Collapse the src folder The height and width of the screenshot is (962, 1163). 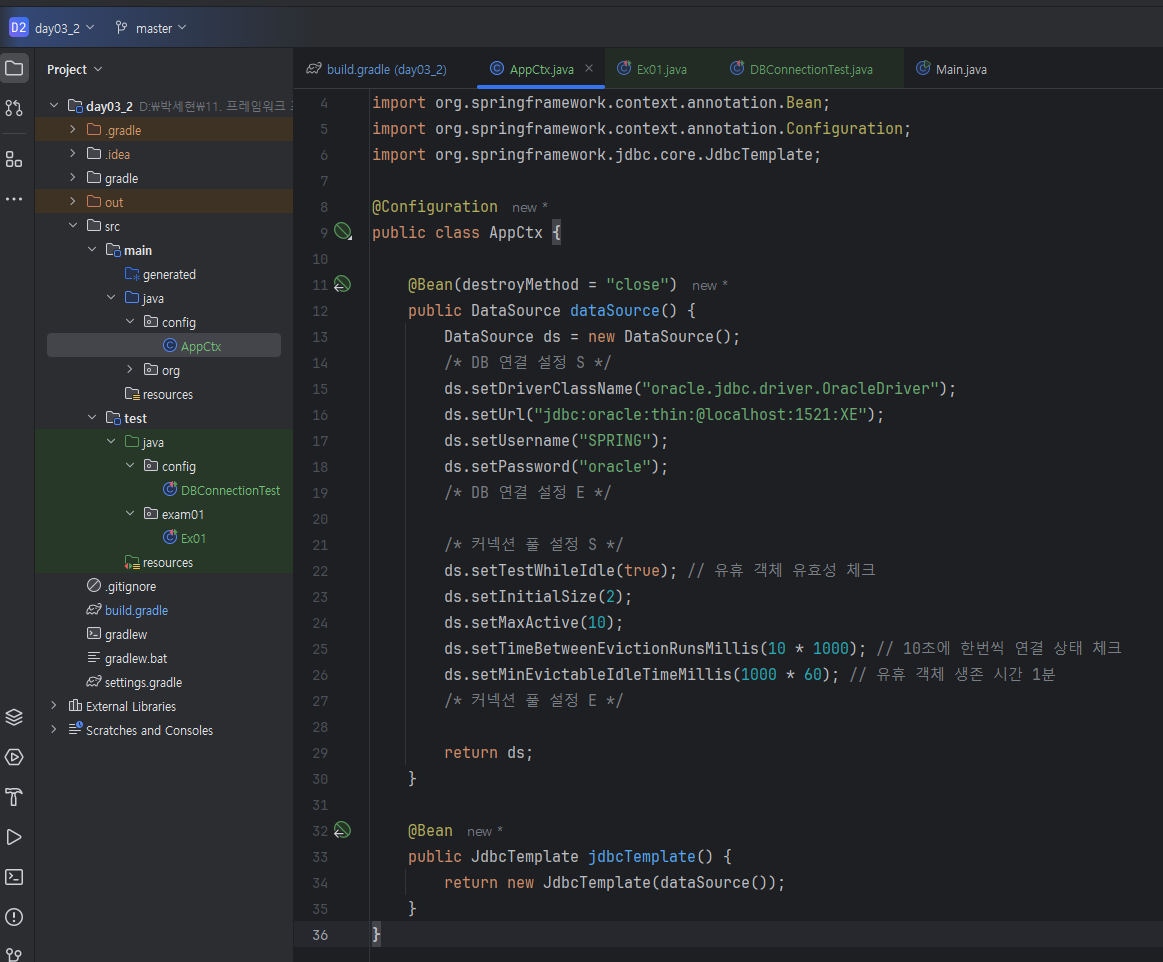point(73,225)
